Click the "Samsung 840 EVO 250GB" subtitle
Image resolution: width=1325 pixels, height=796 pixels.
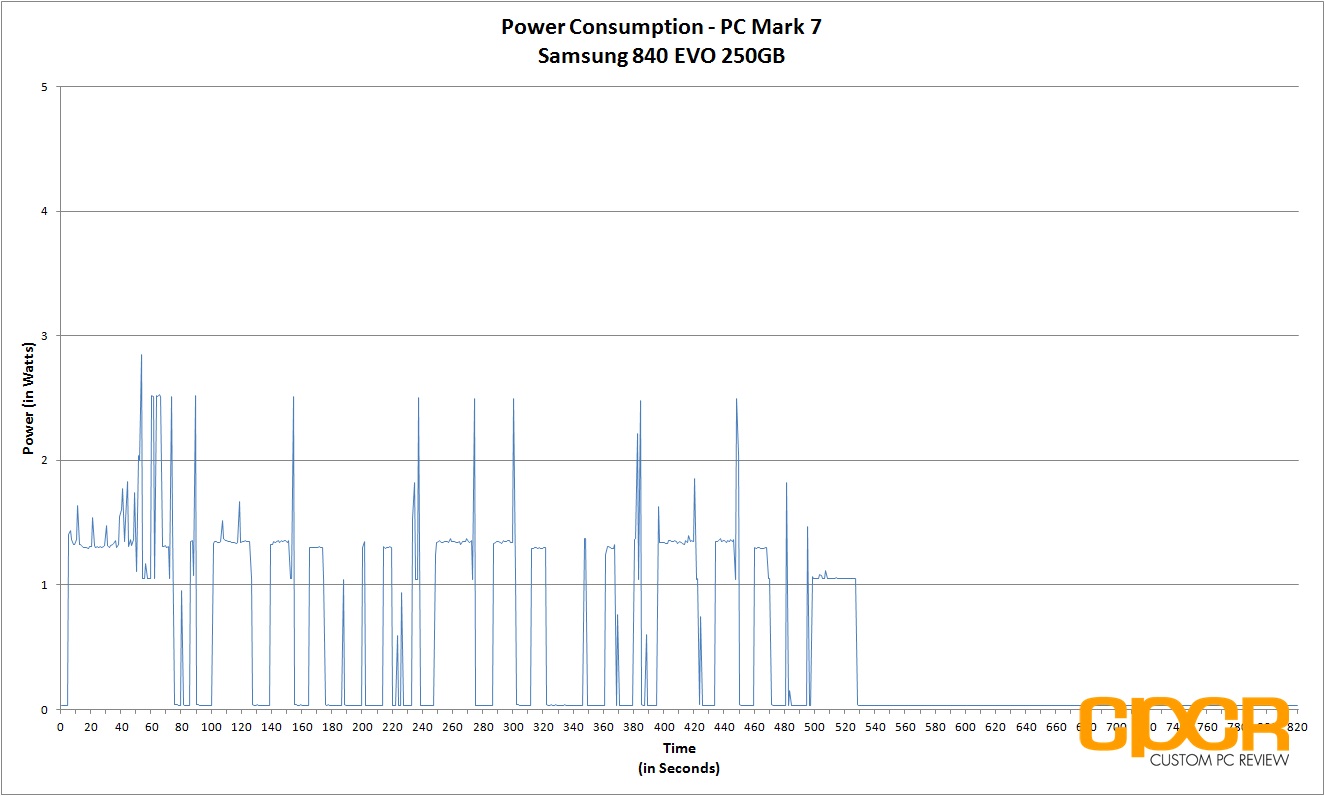click(661, 56)
